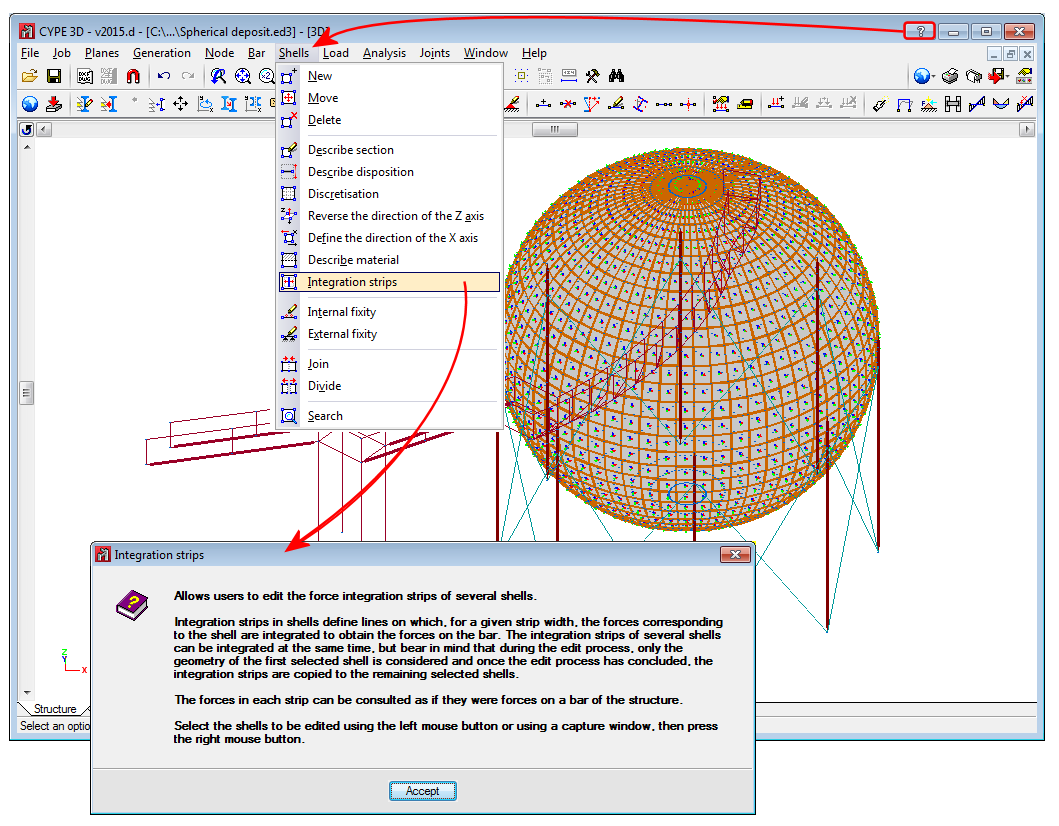Click the new node icon with plus

(542, 103)
